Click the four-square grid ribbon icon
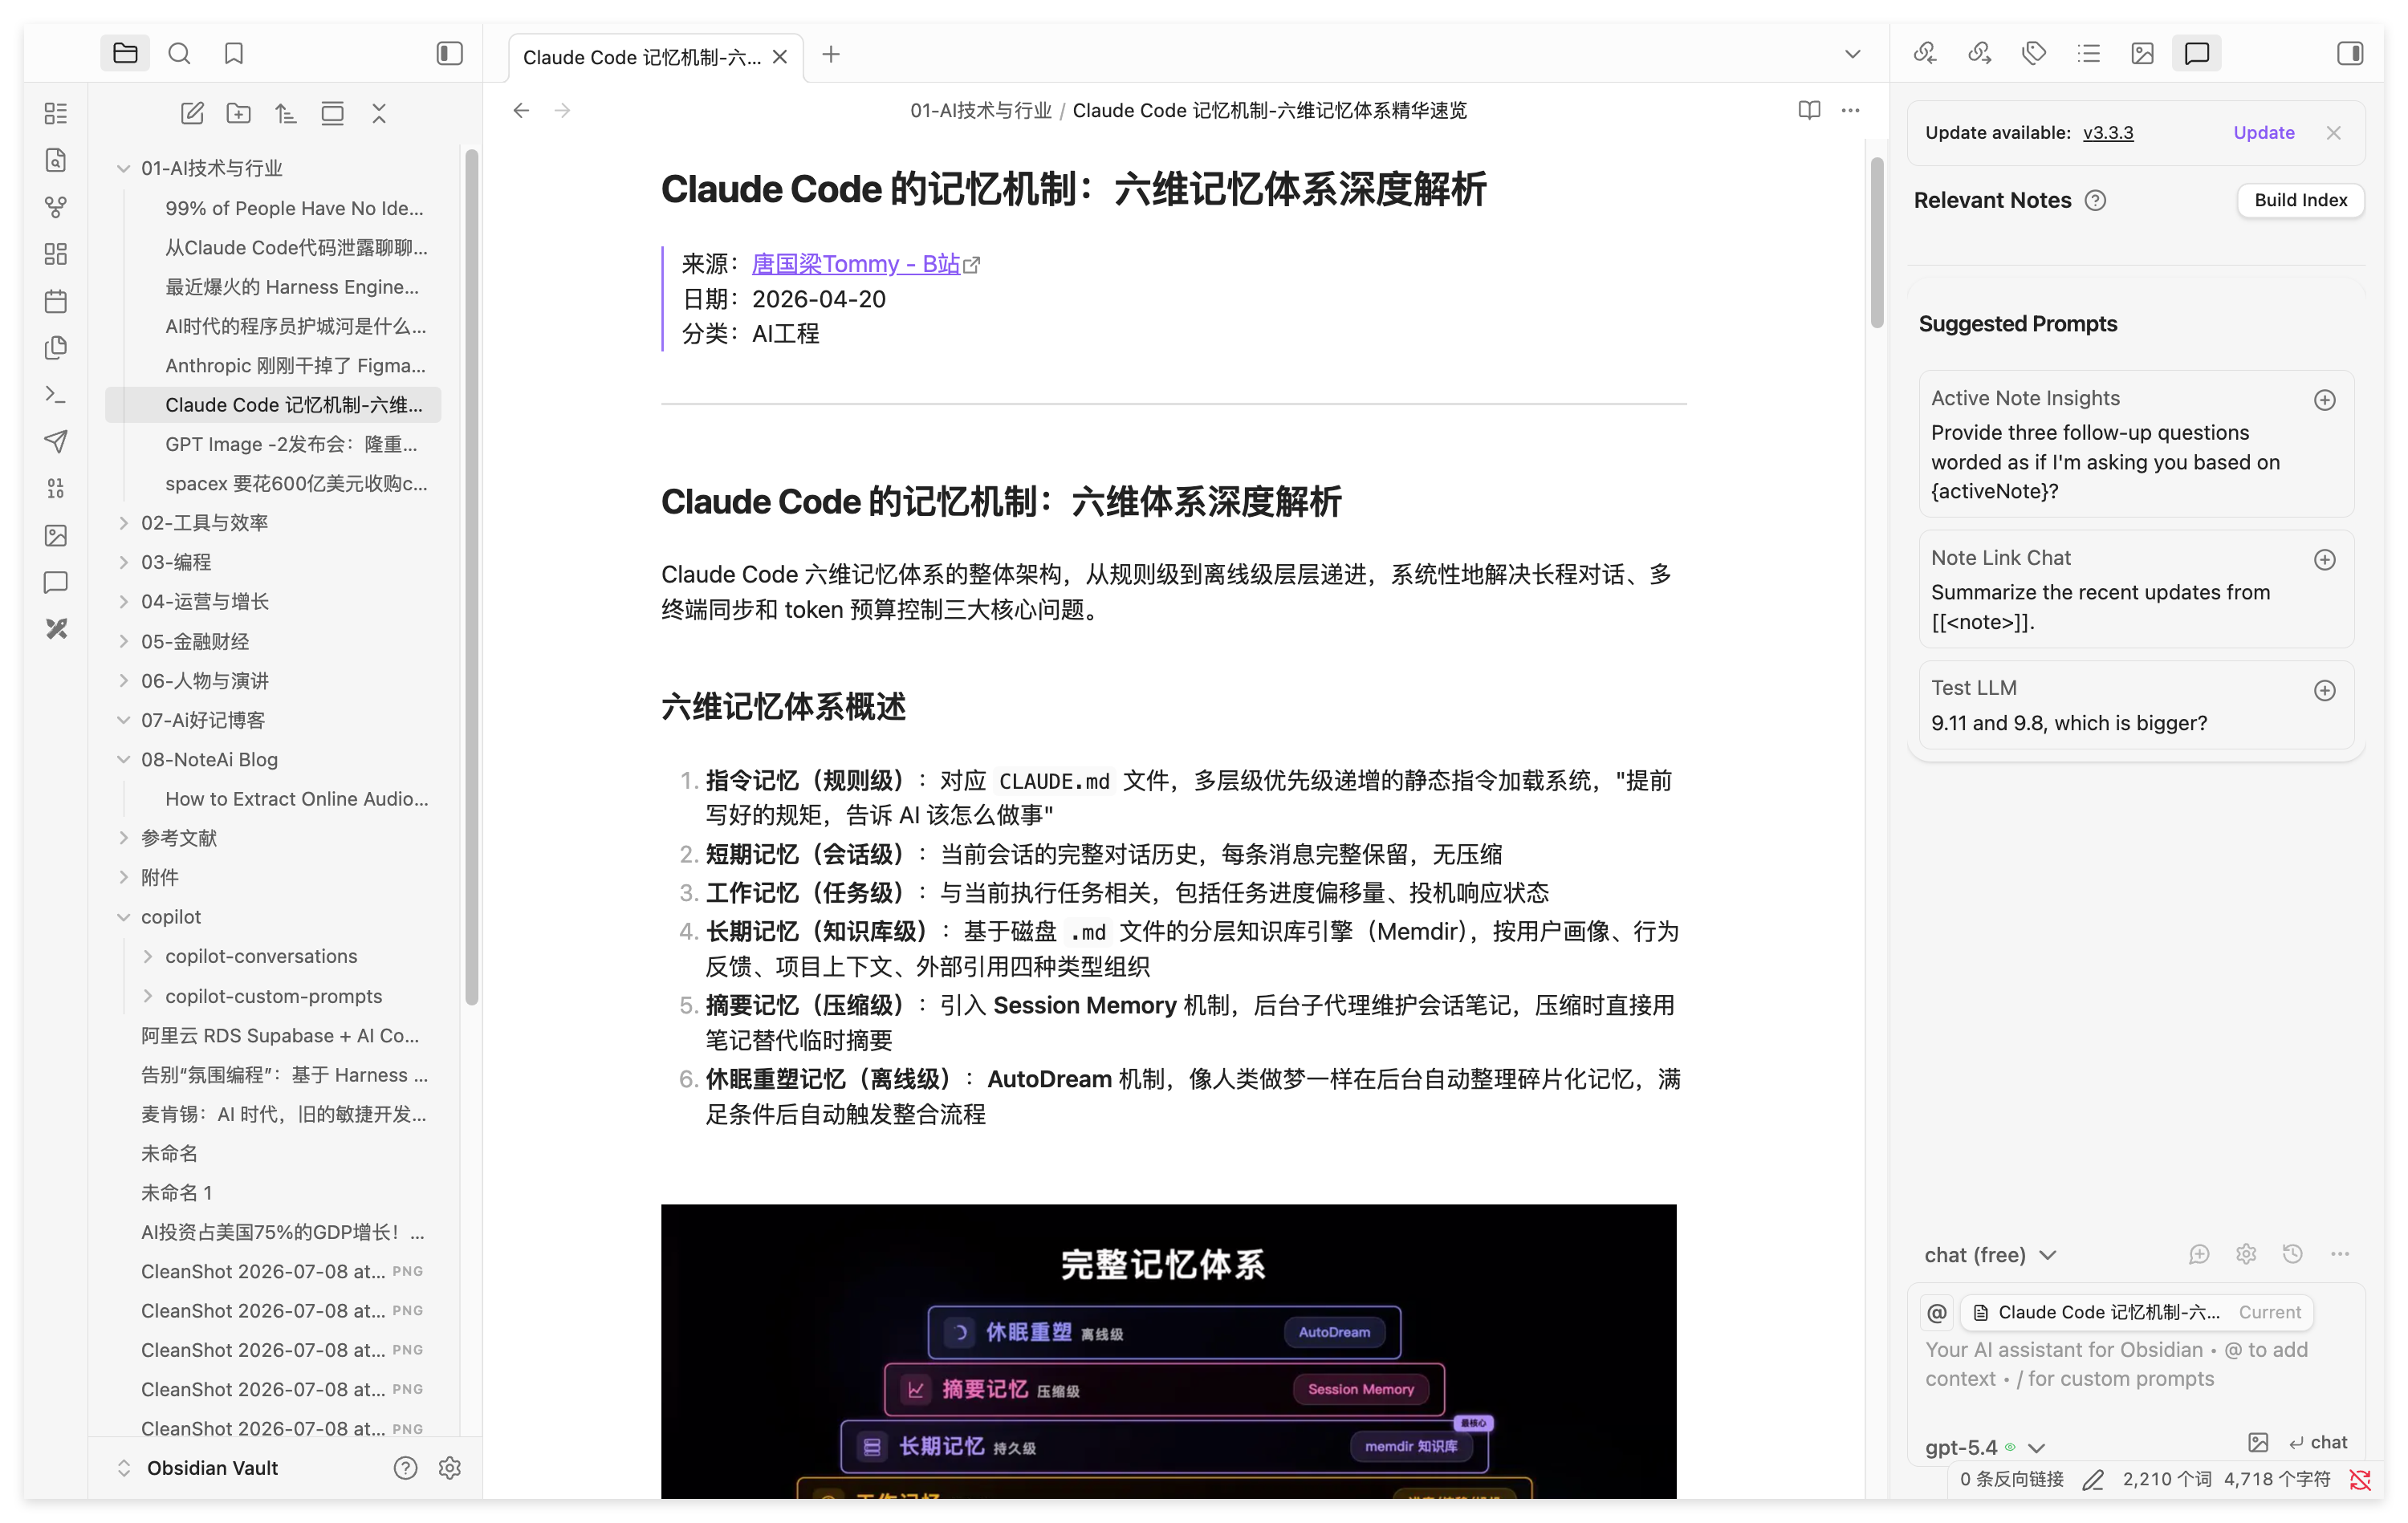2408x1523 pixels. [56, 254]
